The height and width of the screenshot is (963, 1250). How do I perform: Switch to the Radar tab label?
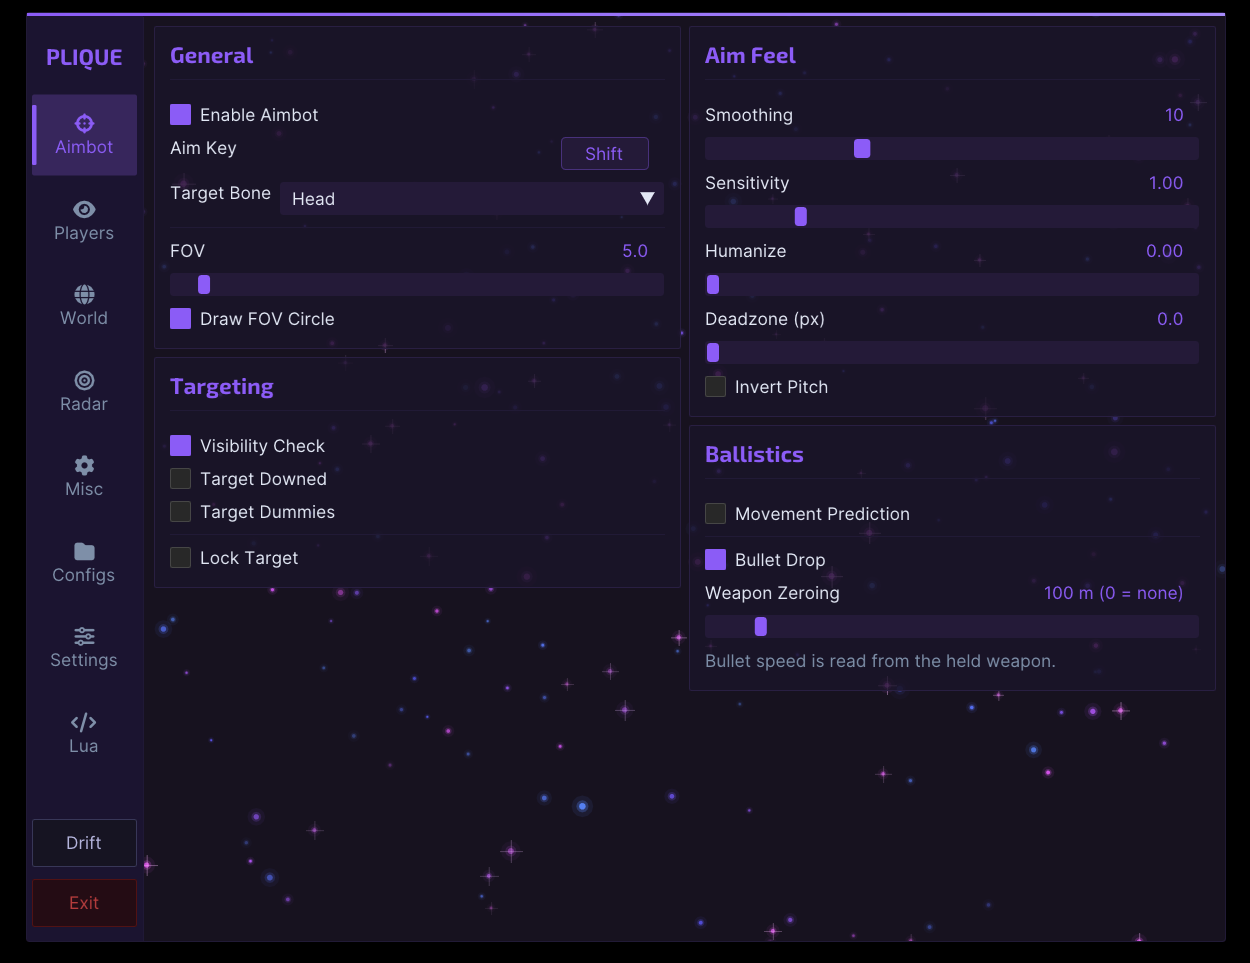84,404
